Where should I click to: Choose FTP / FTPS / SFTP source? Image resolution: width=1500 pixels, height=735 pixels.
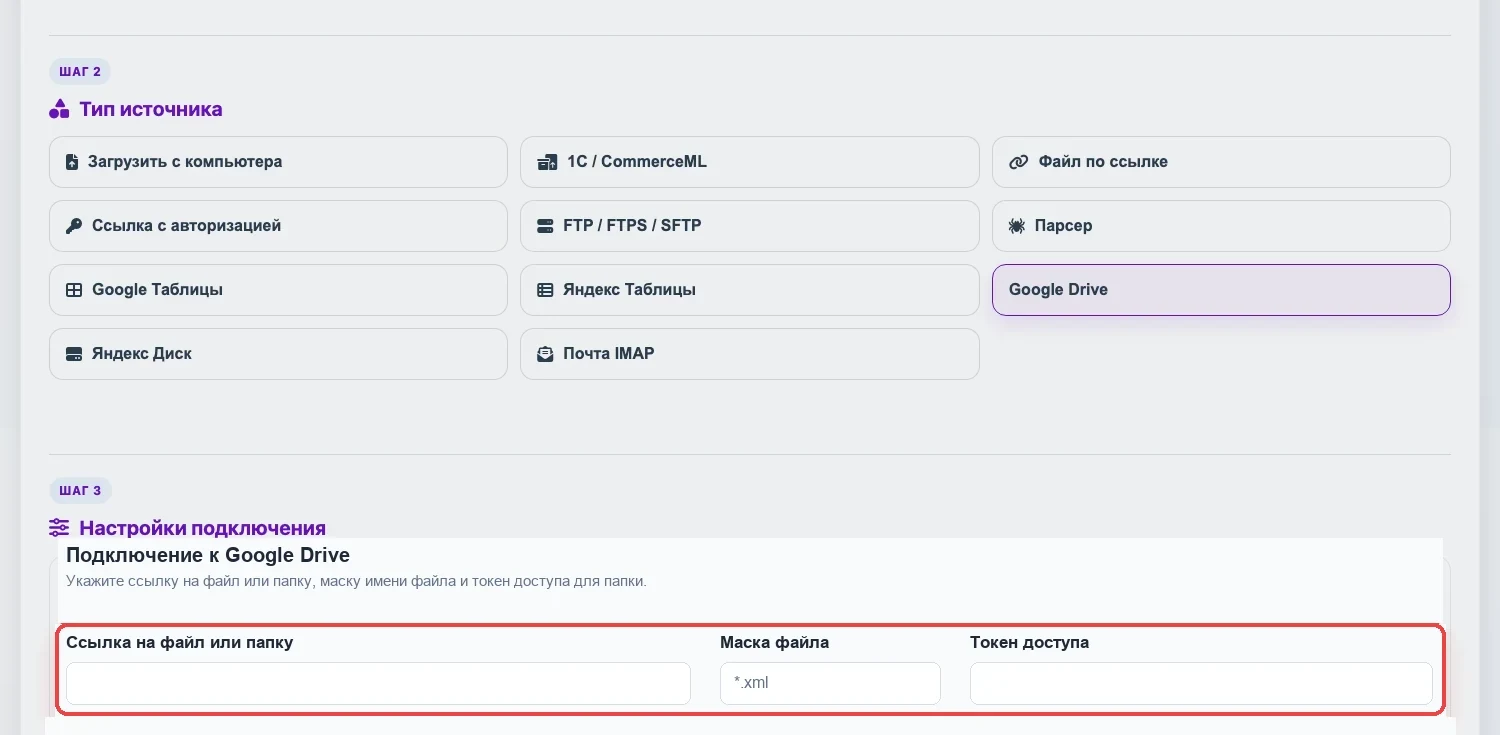point(750,226)
